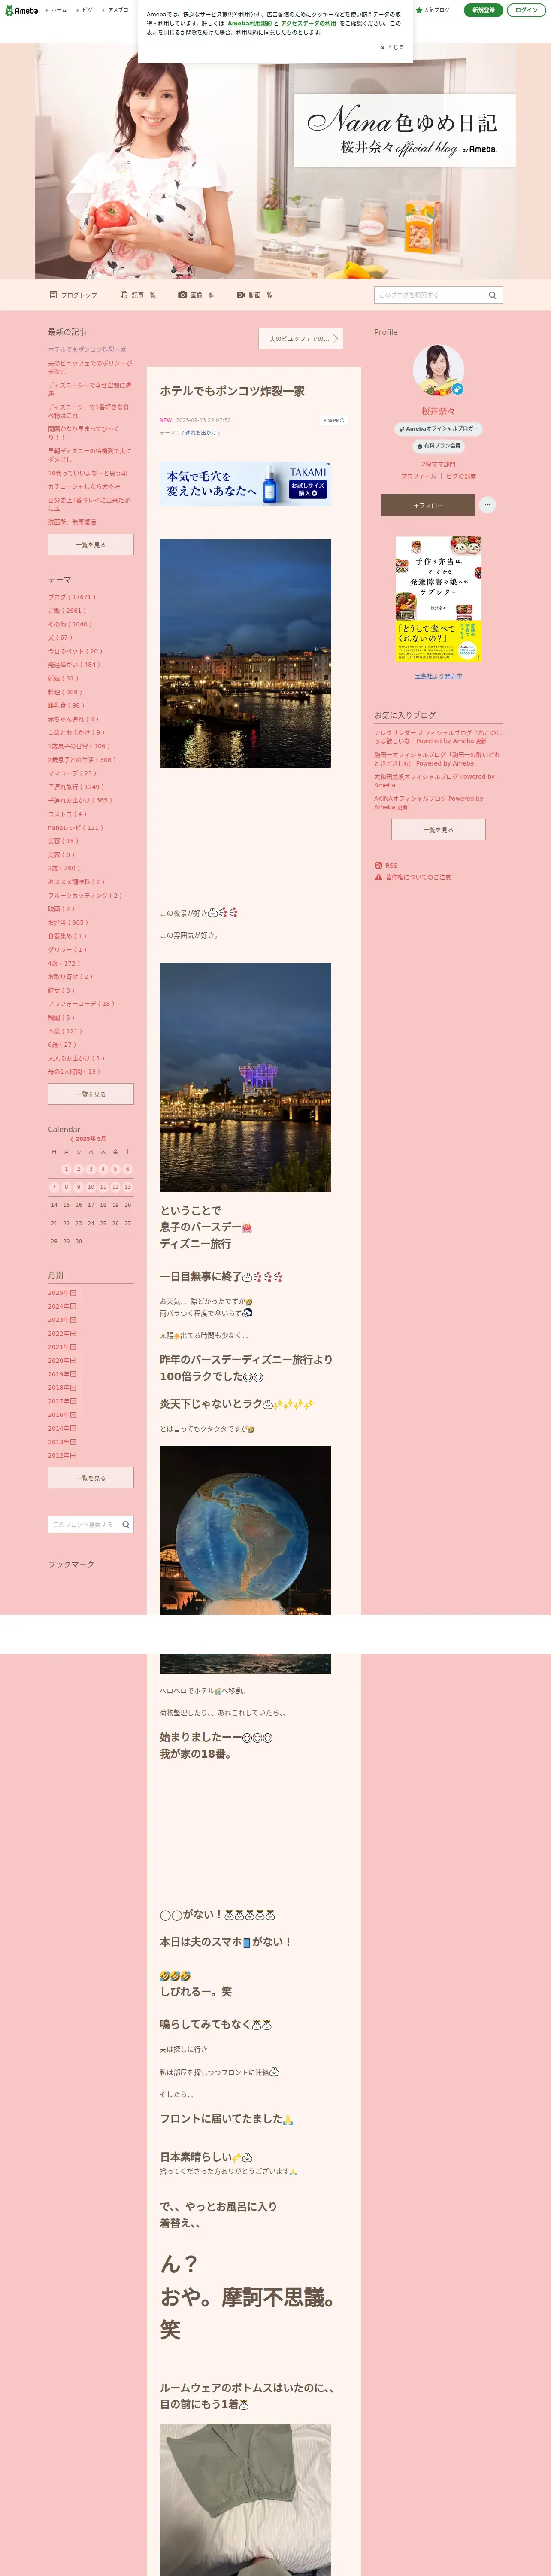Open the night harbor hotel photo

click(x=245, y=653)
